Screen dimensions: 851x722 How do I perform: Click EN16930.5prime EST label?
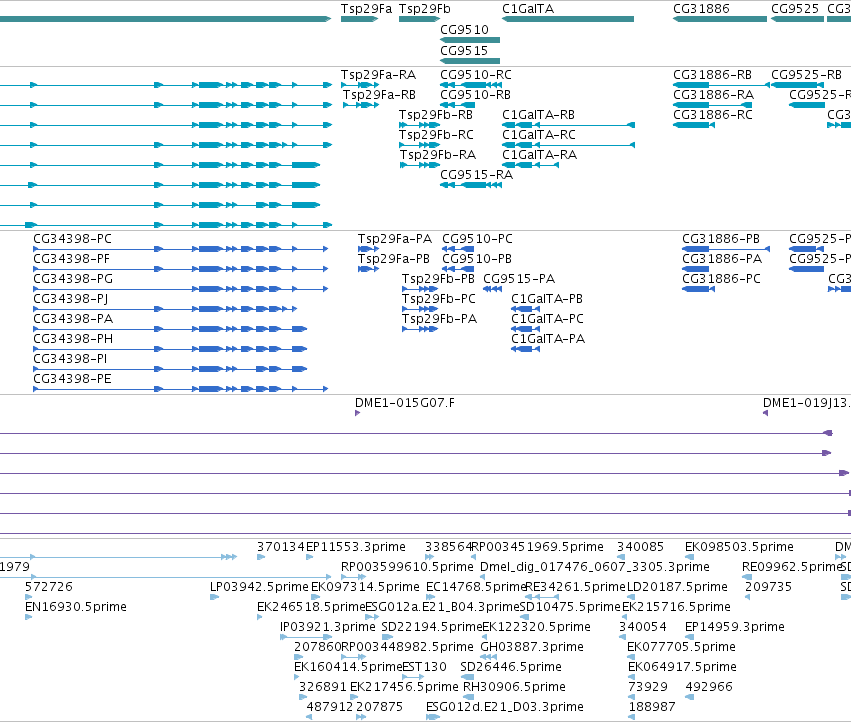click(x=76, y=607)
